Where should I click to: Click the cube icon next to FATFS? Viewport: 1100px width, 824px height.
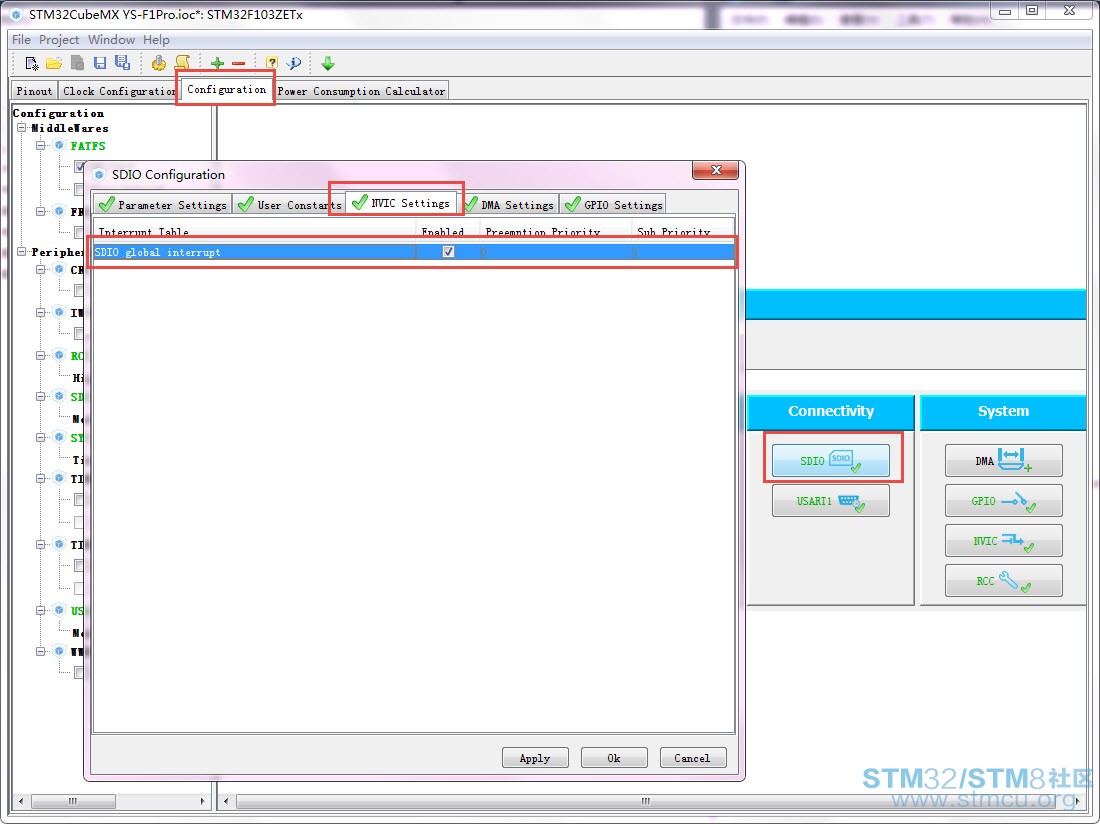(60, 145)
